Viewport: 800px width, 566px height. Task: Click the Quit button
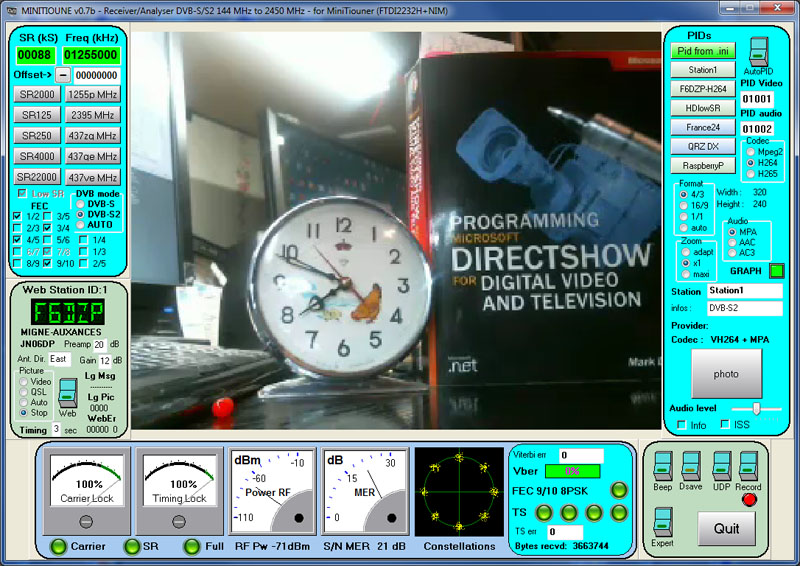click(726, 528)
